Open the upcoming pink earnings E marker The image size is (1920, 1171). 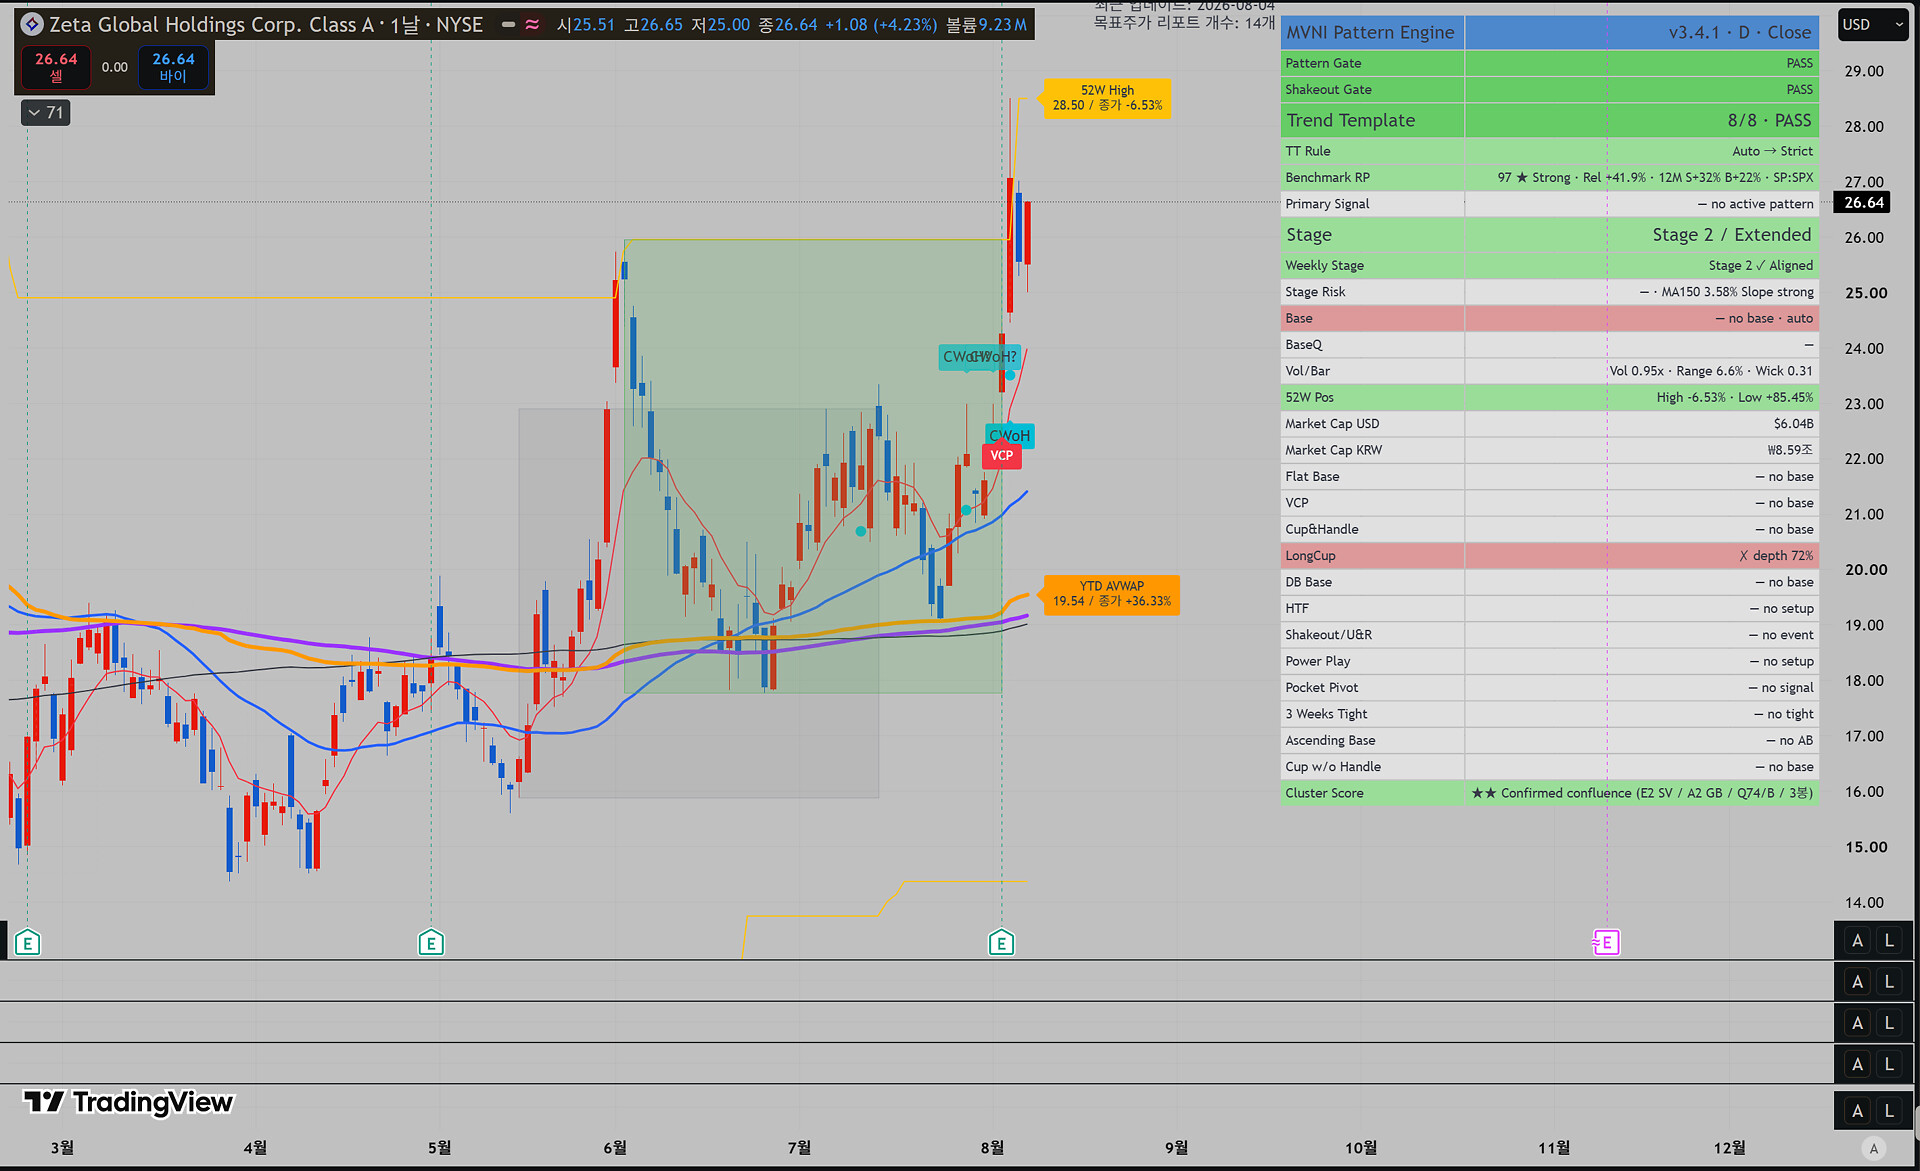coord(1606,942)
